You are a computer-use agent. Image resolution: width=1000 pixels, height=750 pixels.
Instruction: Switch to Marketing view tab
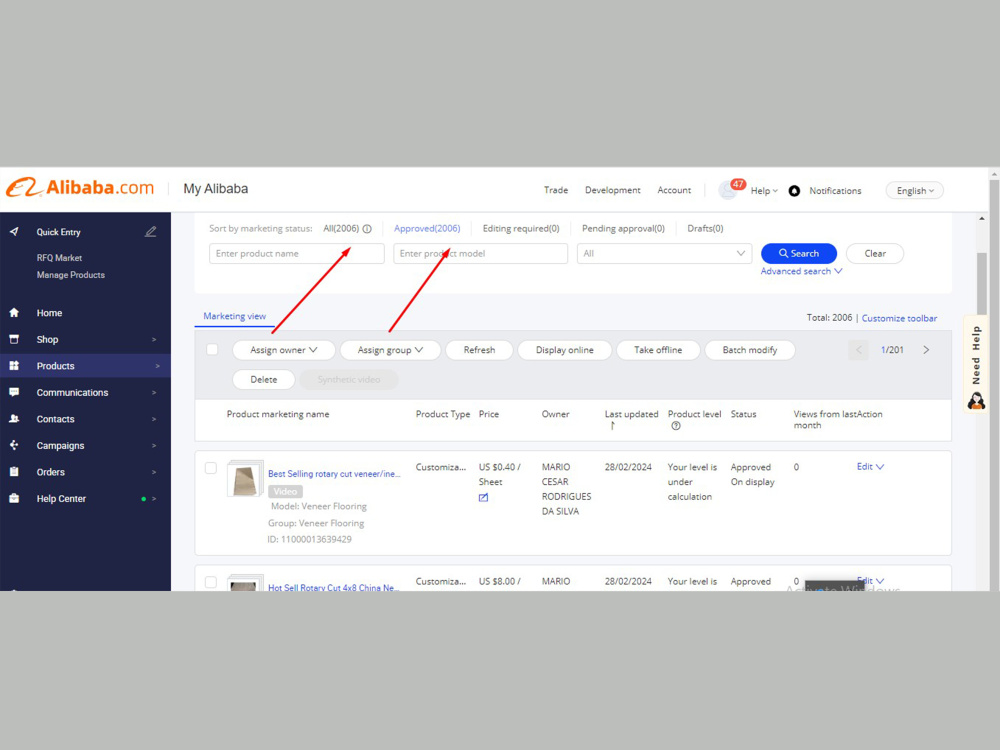[x=235, y=316]
